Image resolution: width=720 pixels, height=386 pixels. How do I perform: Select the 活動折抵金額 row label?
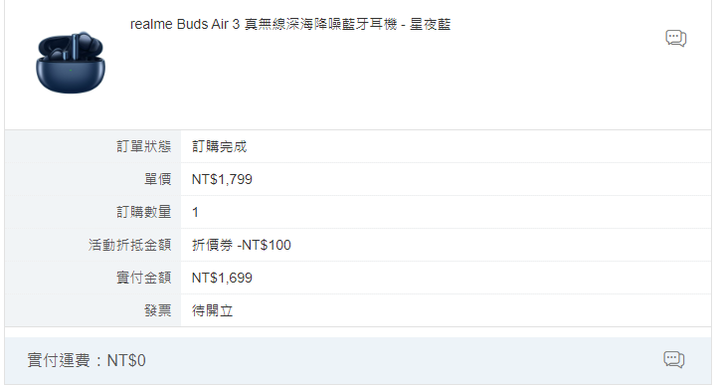[x=130, y=245]
